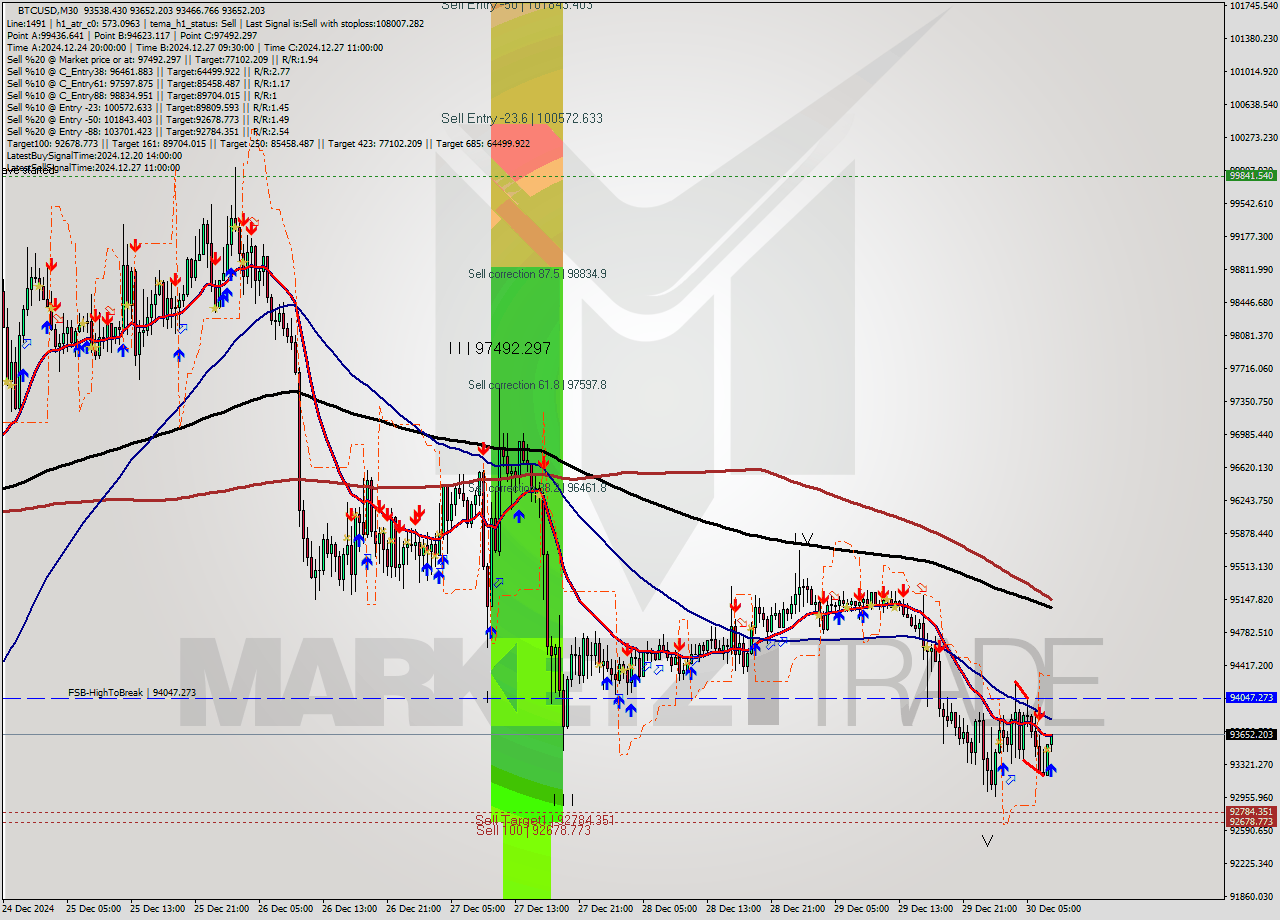
Task: Click the '27 Dec 13:00' time axis label
Action: pos(541,909)
